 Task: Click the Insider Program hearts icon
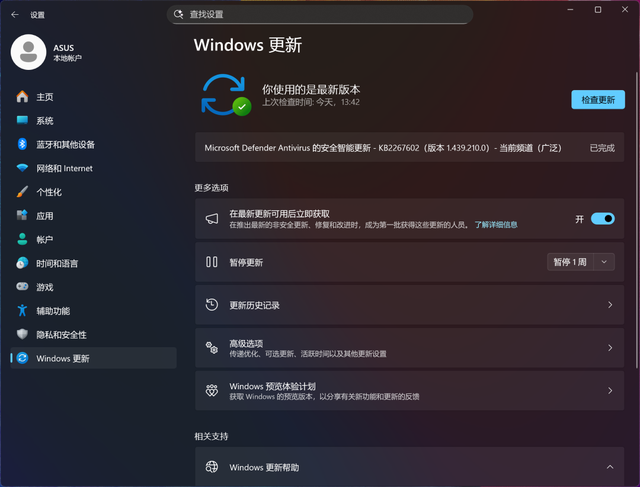212,391
